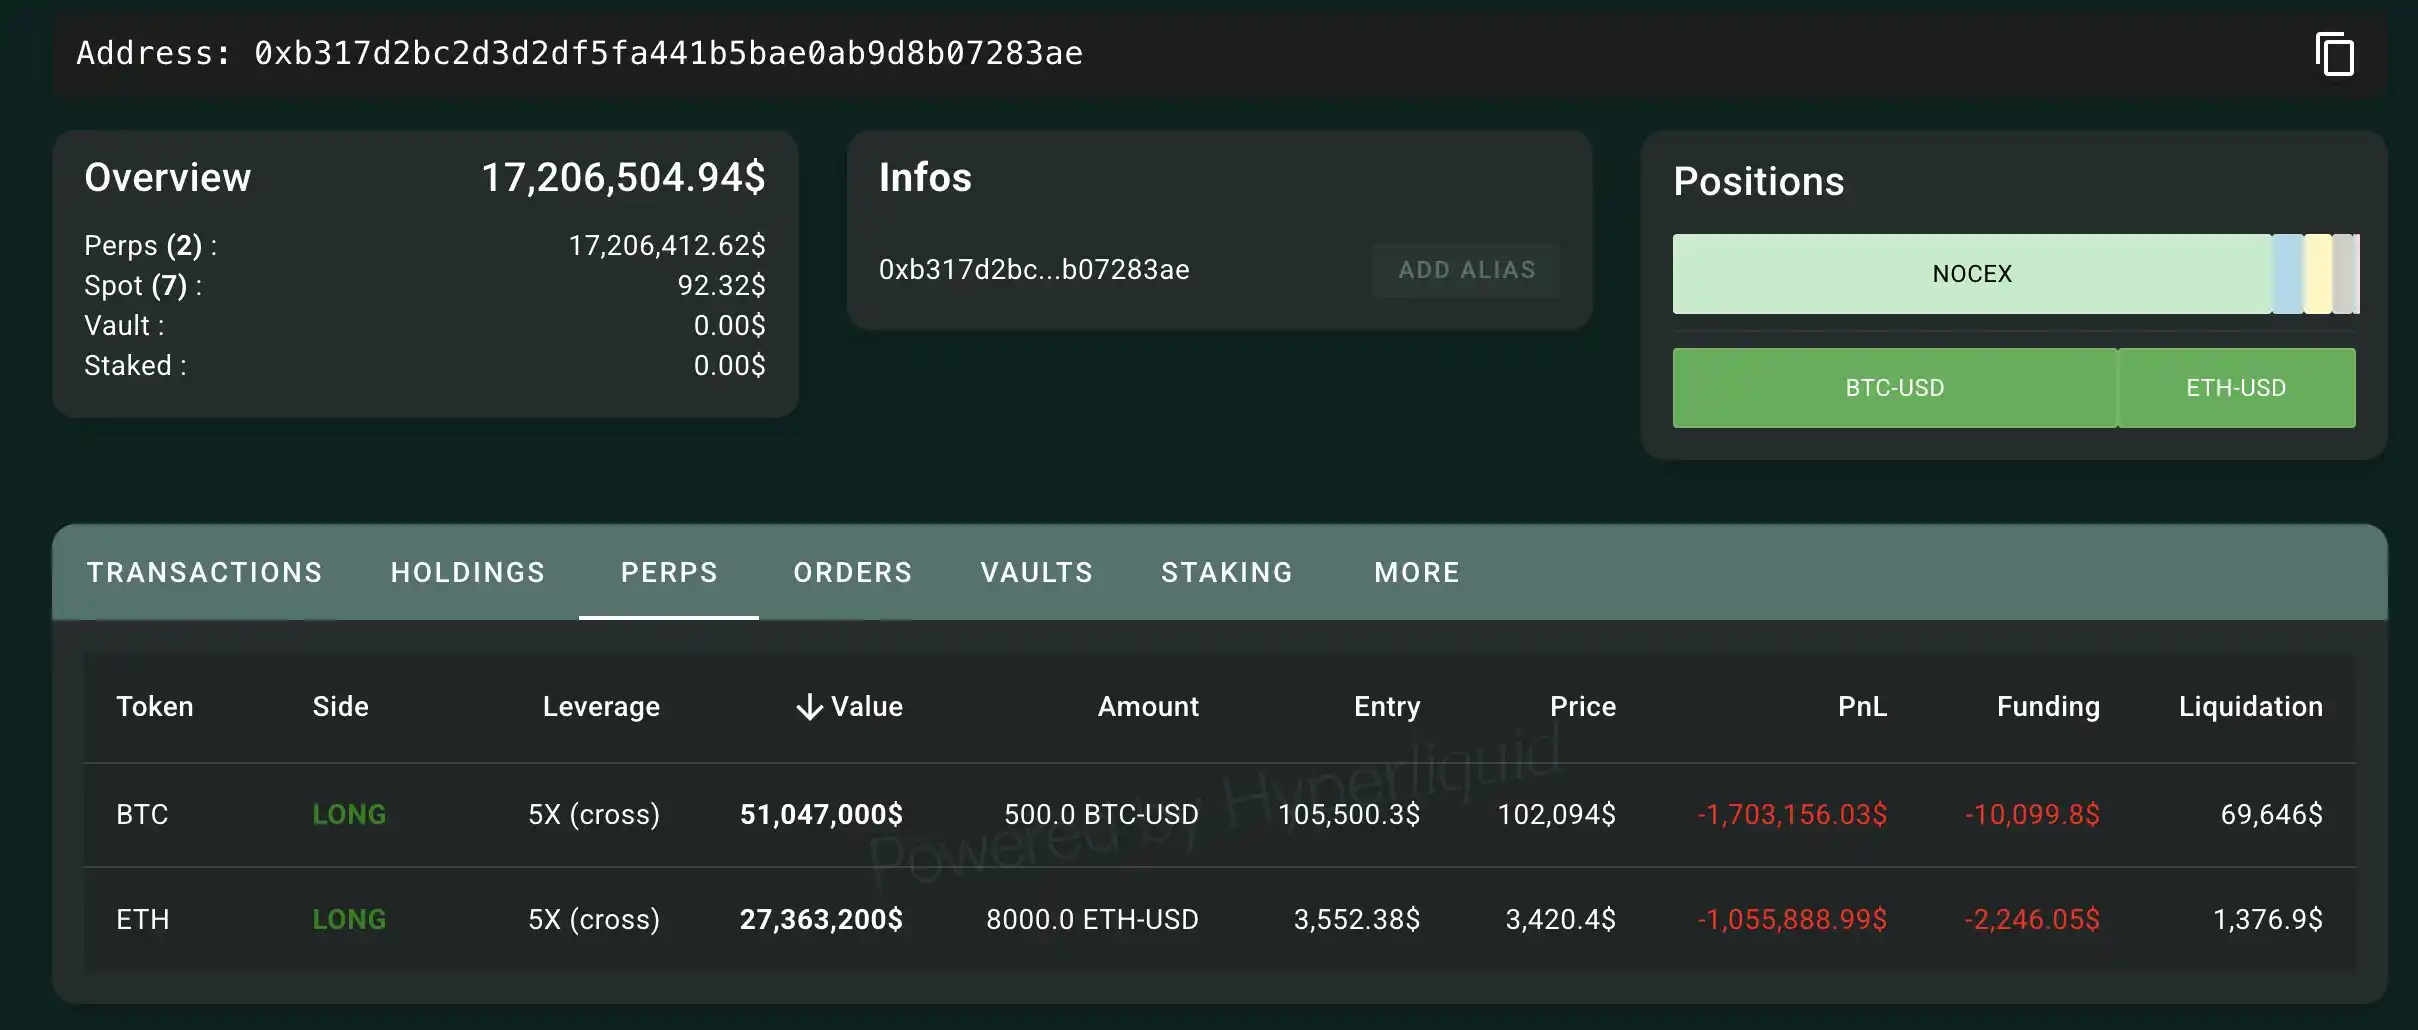Select the NOCEX position segment

[1969, 273]
